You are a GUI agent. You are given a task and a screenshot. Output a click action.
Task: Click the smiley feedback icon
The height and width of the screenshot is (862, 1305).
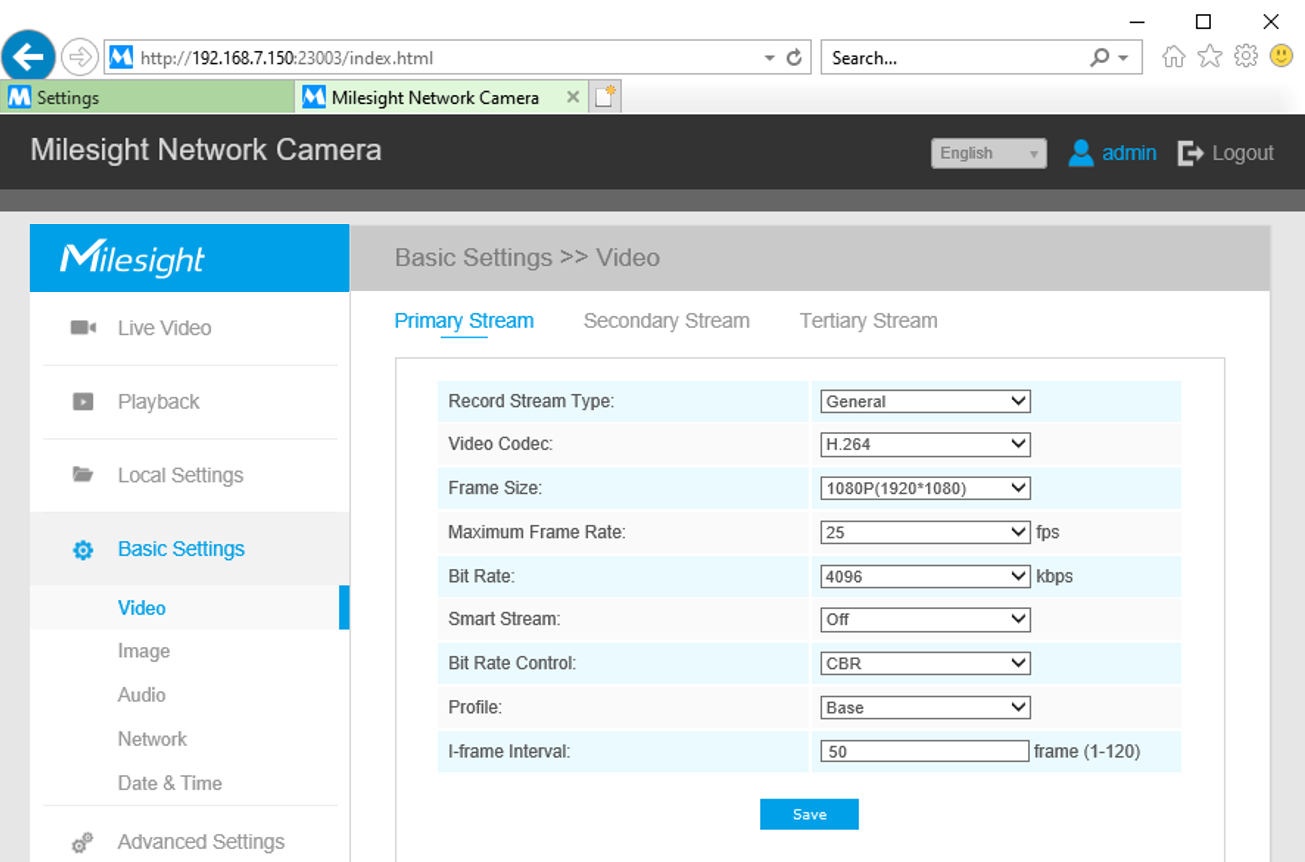pos(1281,56)
